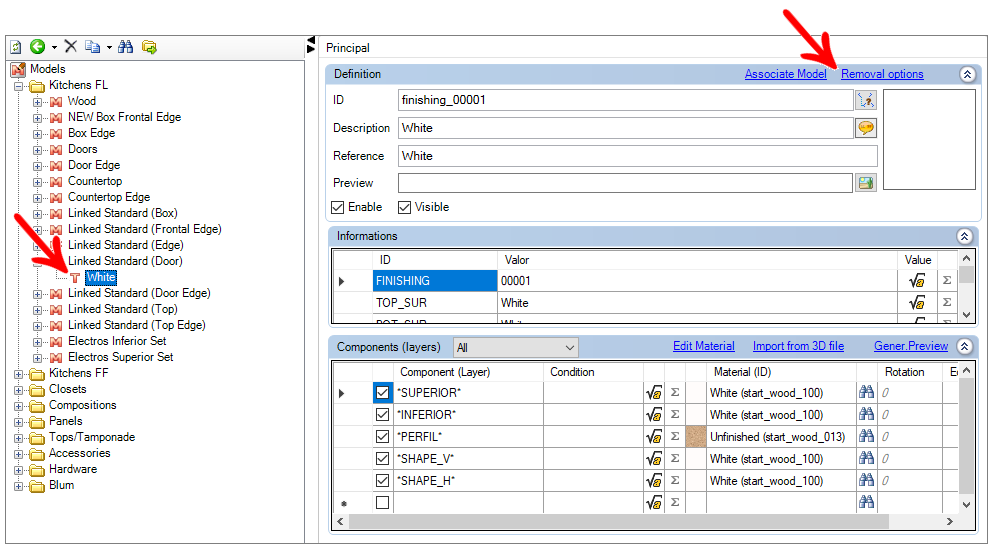Click the ID lookup icon beside finishing_00001
Viewport: 997px width, 549px height.
tap(866, 100)
